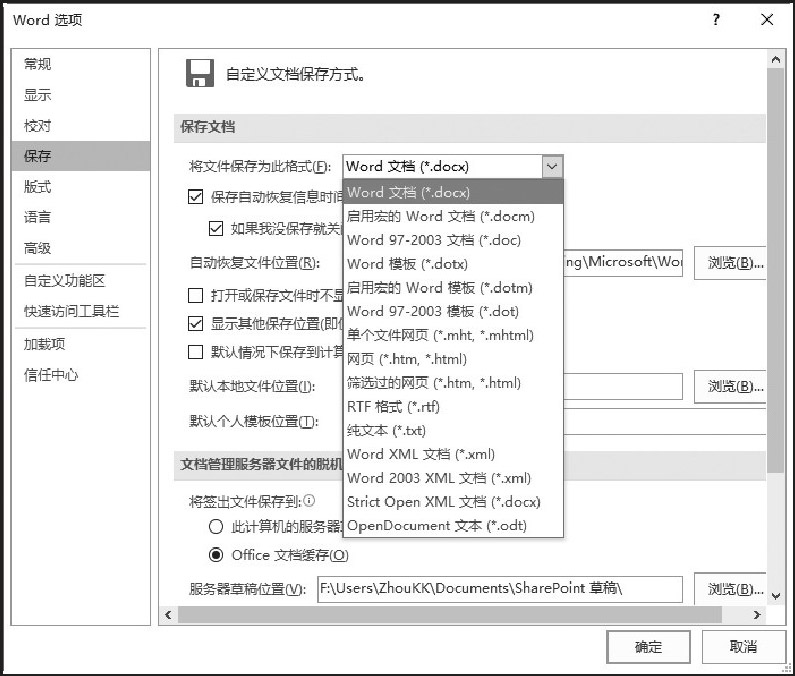
Task: Choose Word 模板 (*.dotx)
Action: click(453, 264)
